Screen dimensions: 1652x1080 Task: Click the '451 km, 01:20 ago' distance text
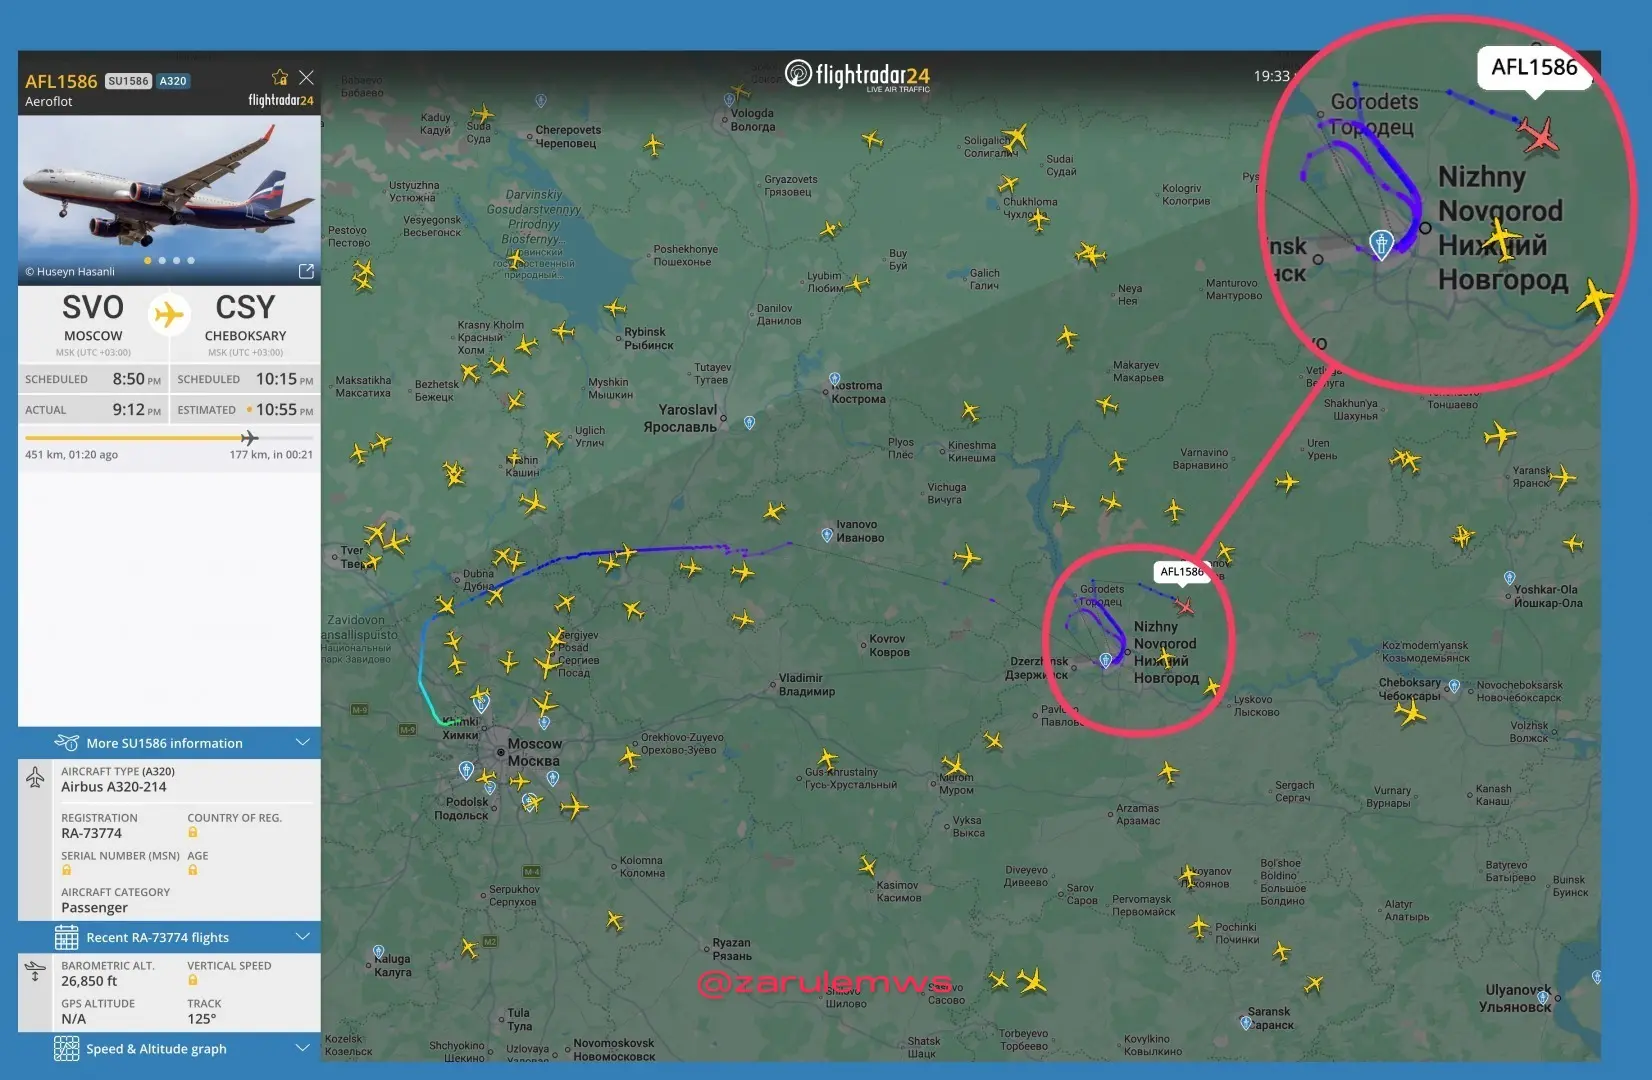point(71,454)
